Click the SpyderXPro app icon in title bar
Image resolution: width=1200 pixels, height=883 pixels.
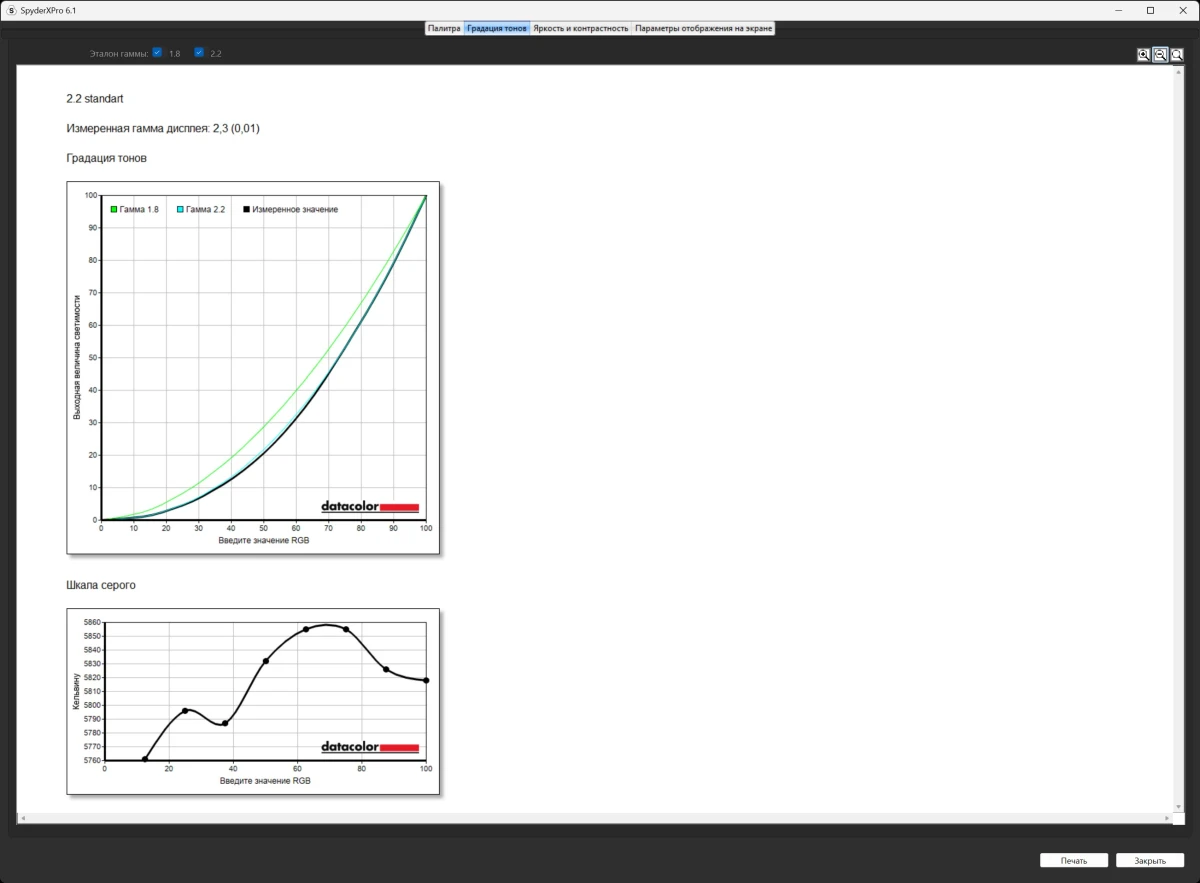(11, 9)
